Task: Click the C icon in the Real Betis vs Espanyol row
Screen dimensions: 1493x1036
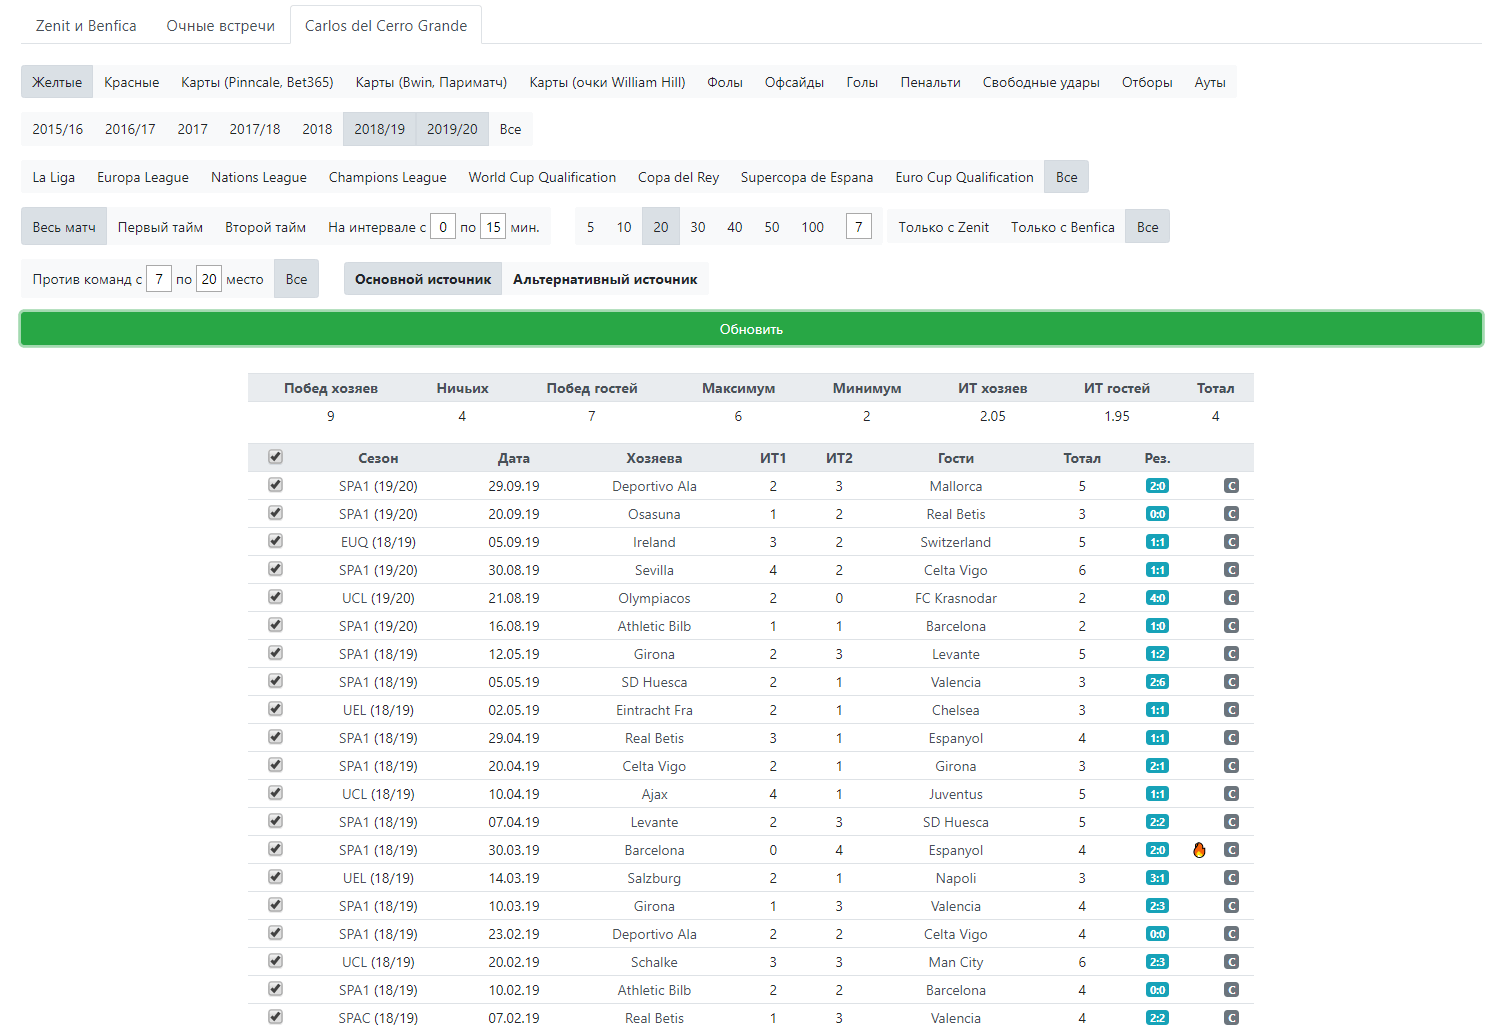Action: click(x=1231, y=738)
